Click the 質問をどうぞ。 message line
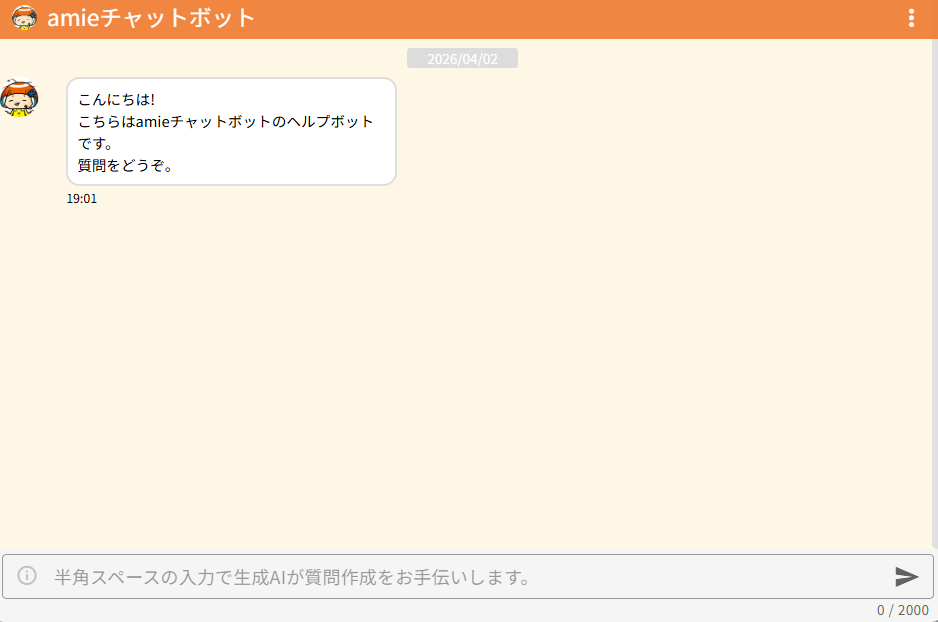Image resolution: width=938 pixels, height=622 pixels. point(126,166)
